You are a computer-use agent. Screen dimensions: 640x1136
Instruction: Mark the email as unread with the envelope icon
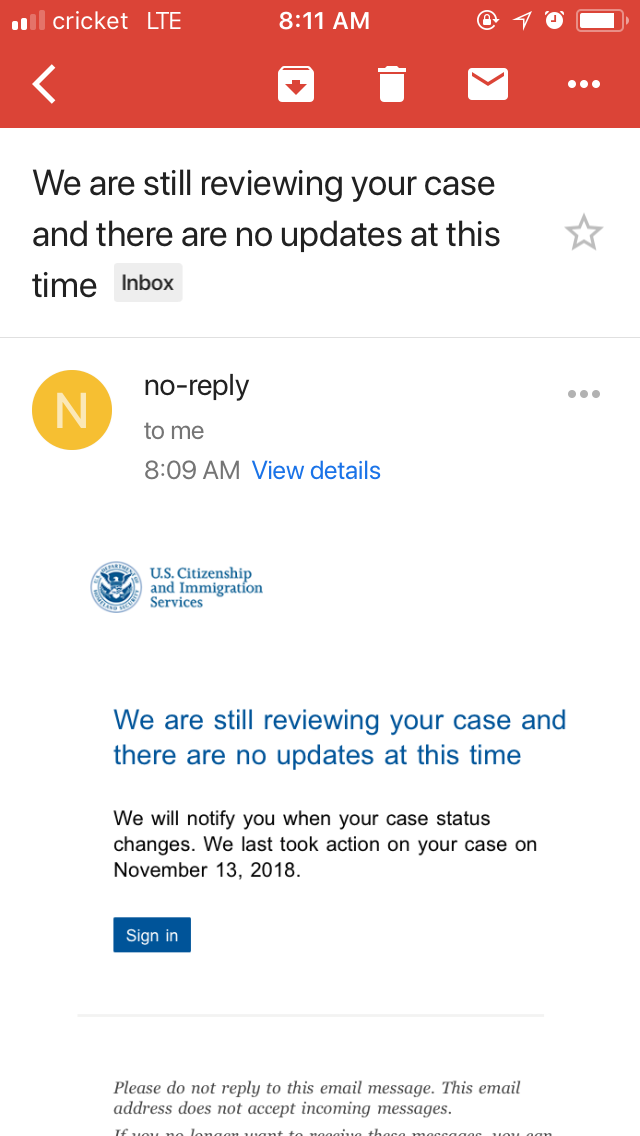[488, 84]
